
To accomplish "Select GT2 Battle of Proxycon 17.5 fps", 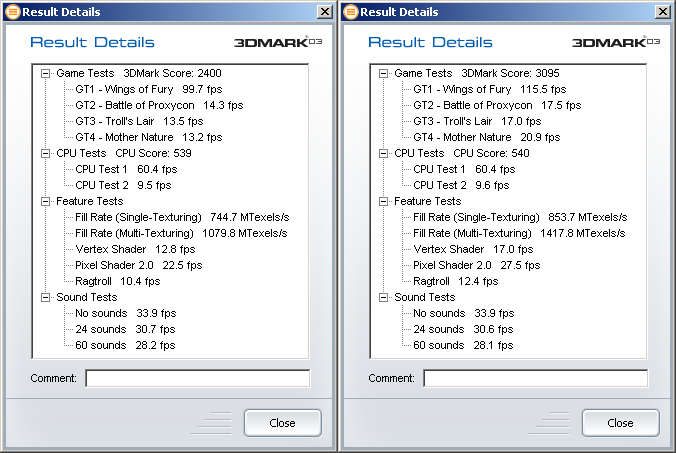I will pyautogui.click(x=497, y=105).
